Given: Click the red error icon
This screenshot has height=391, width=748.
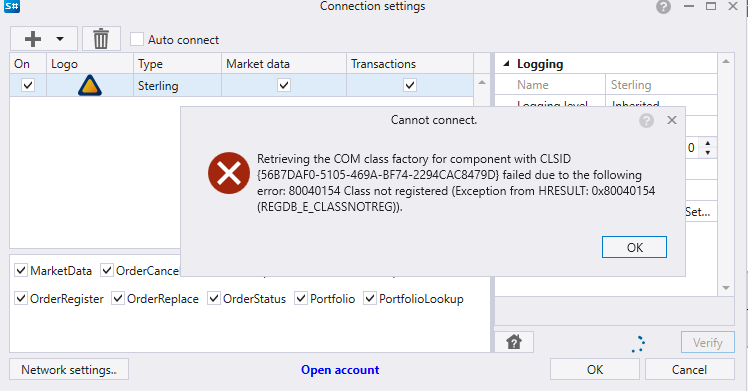Looking at the screenshot, I should [x=229, y=173].
